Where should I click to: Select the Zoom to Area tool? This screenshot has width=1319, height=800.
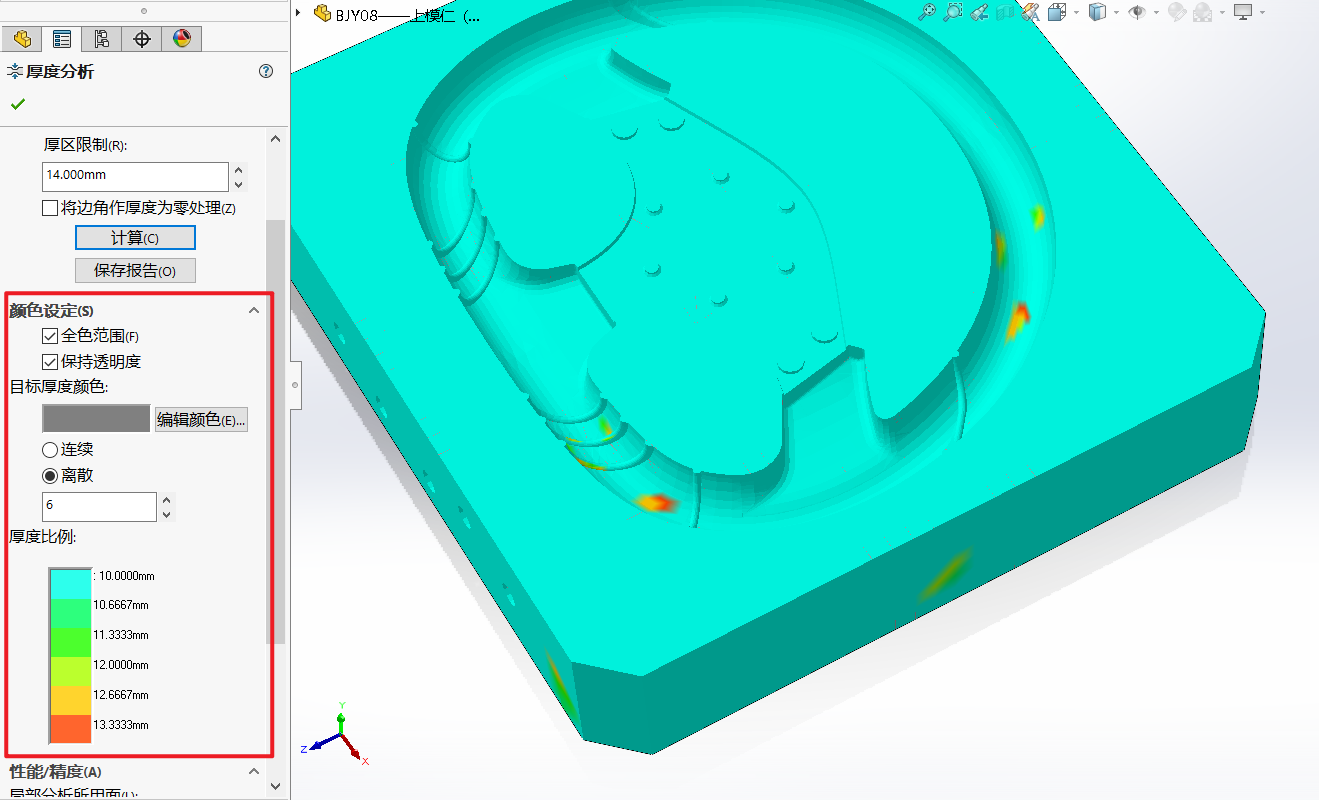tap(953, 12)
